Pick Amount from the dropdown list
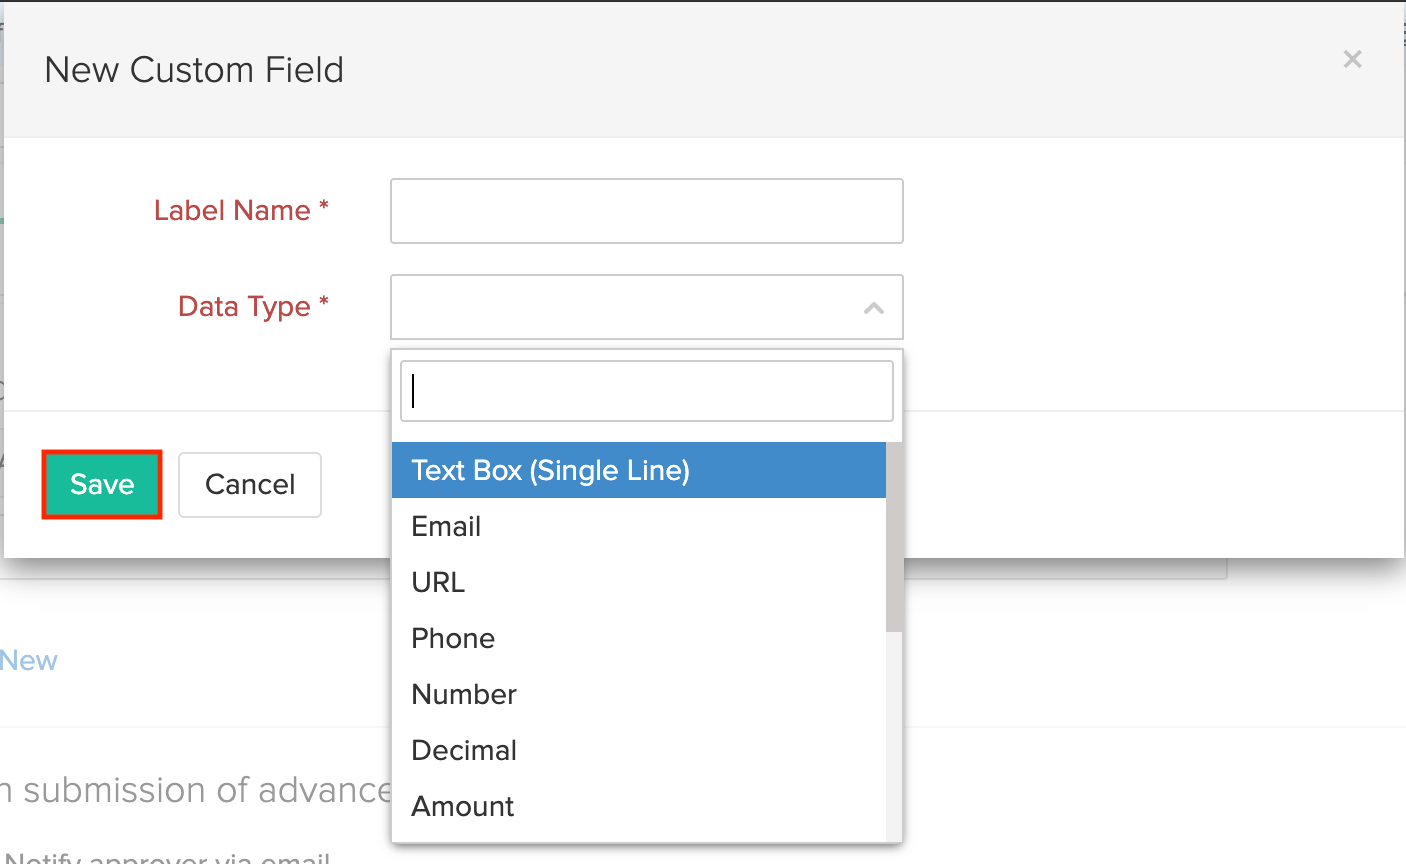Viewport: 1406px width, 864px height. click(x=463, y=806)
